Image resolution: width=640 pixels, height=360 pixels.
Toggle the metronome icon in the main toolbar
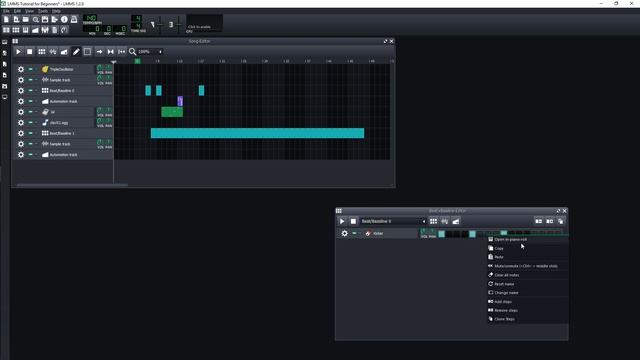click(74, 19)
